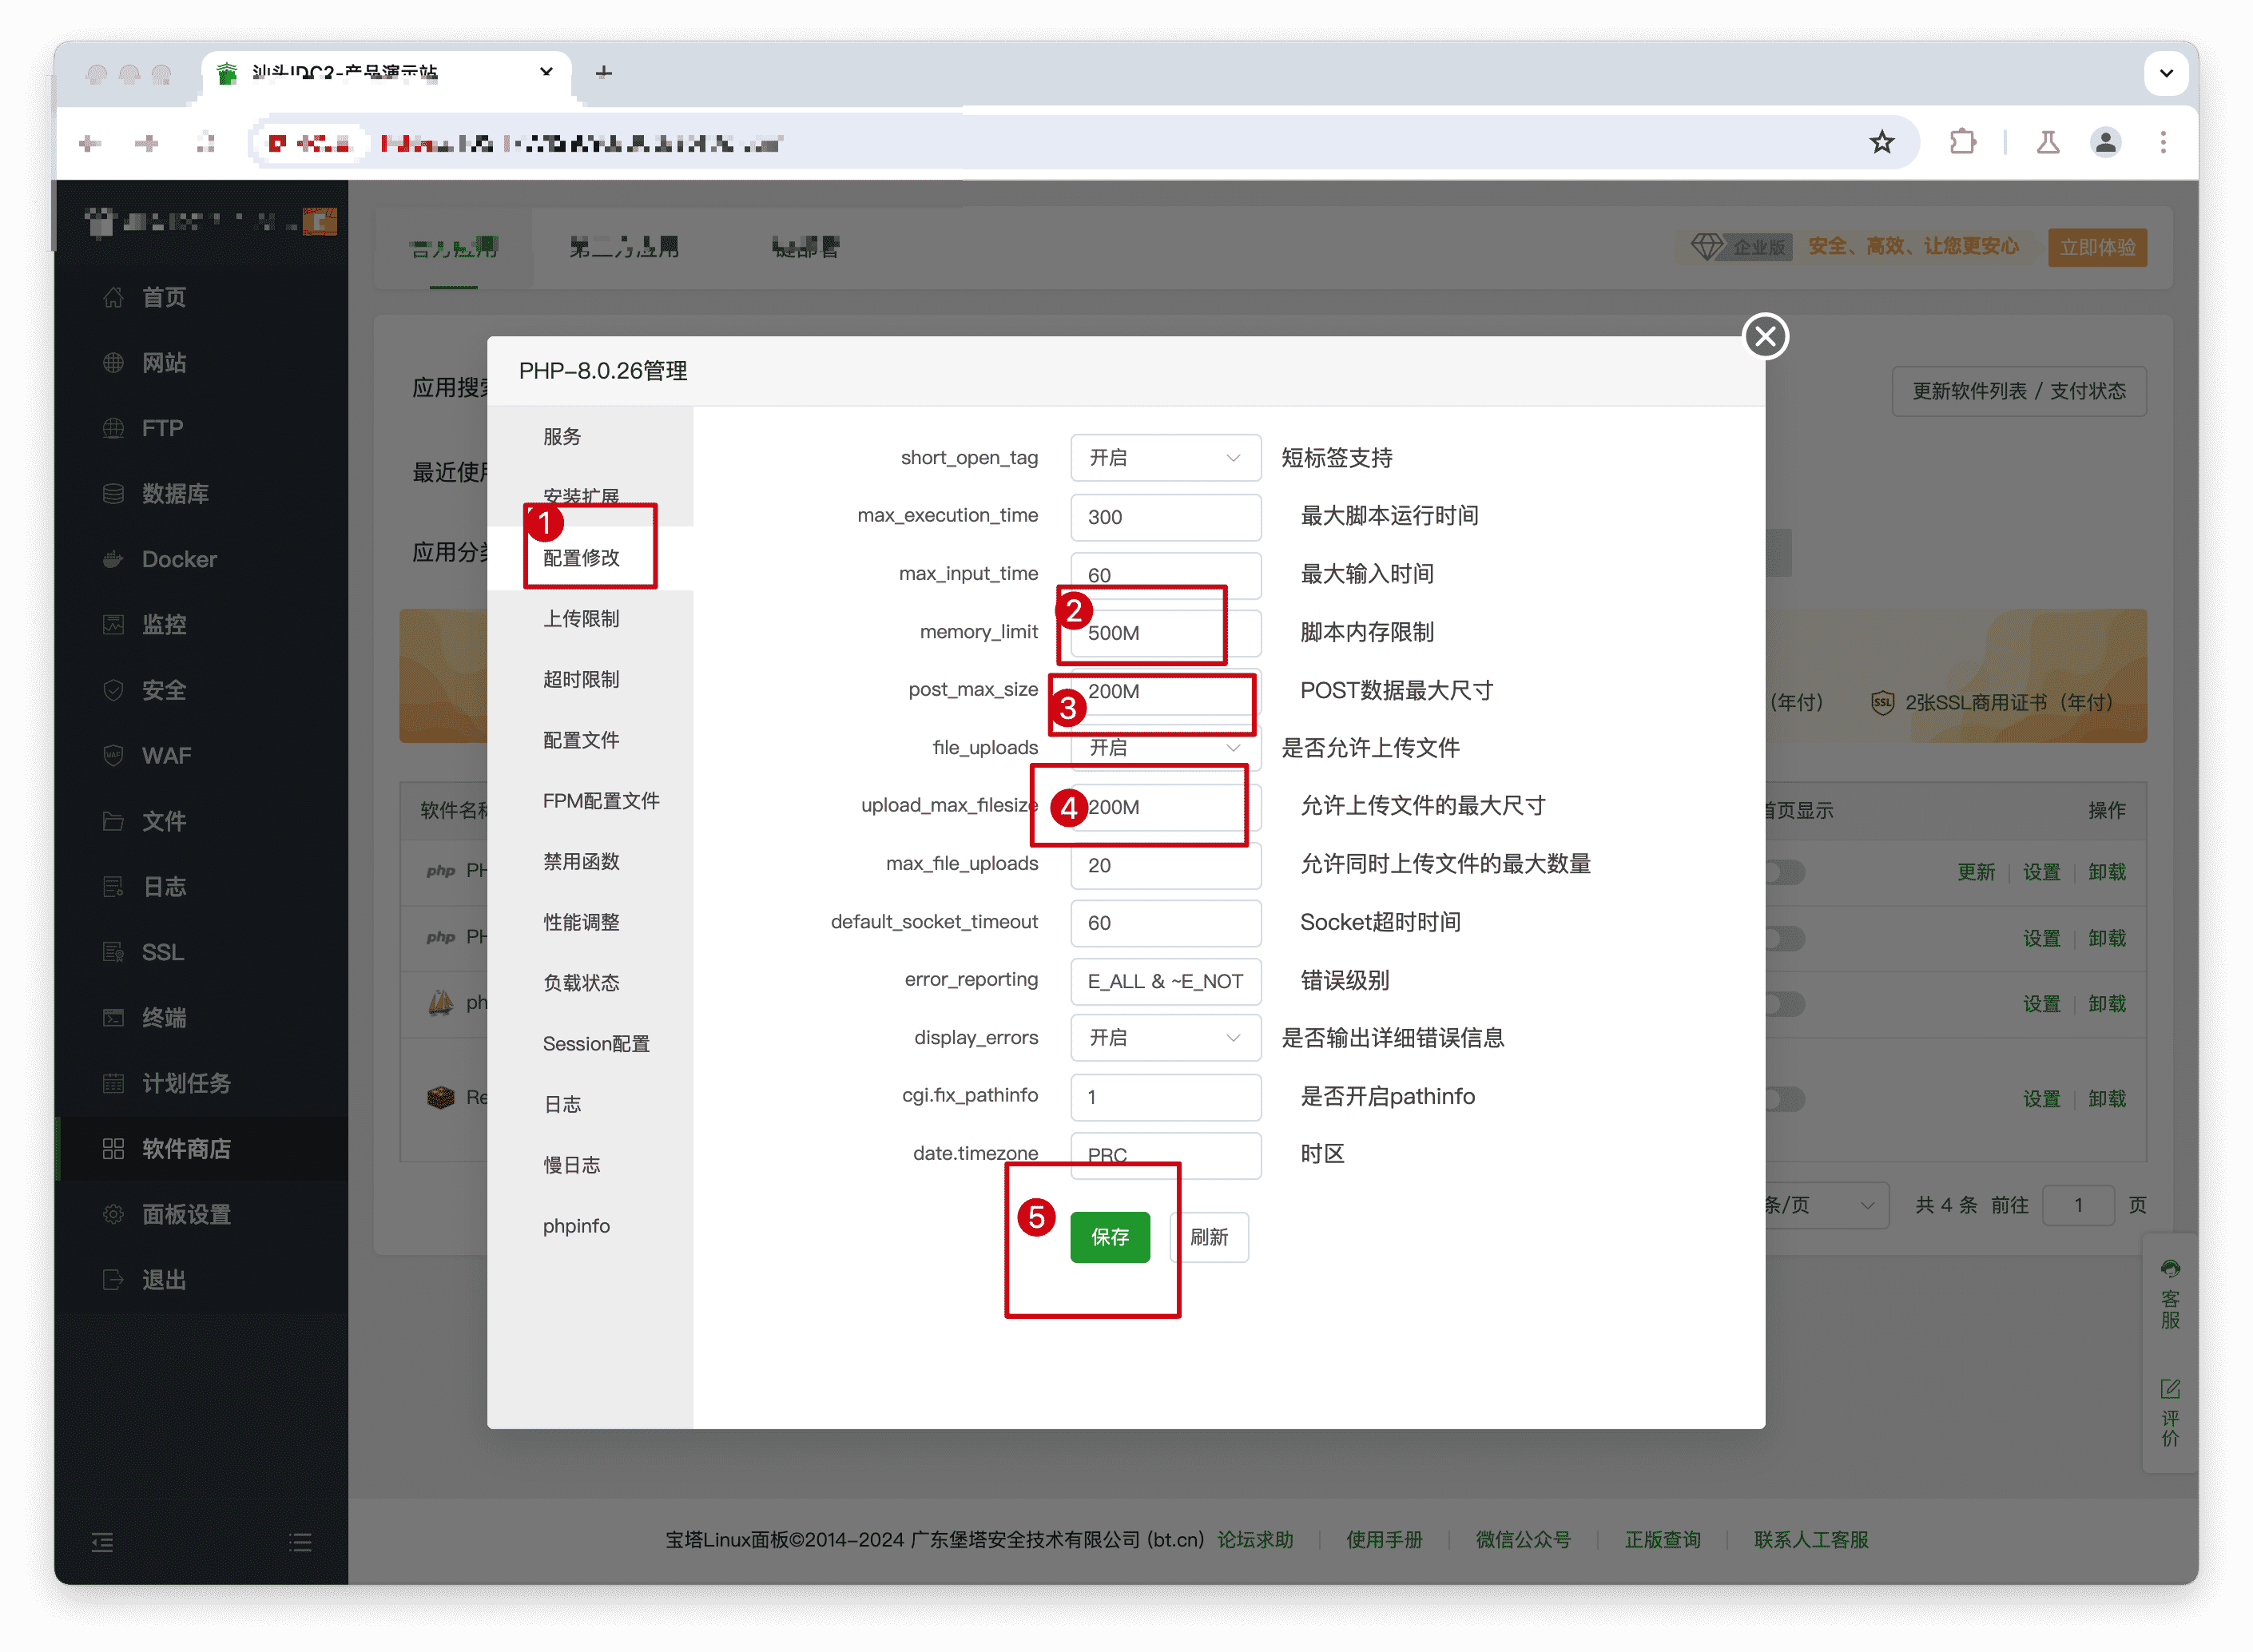Click the green 保存 button

[1110, 1237]
